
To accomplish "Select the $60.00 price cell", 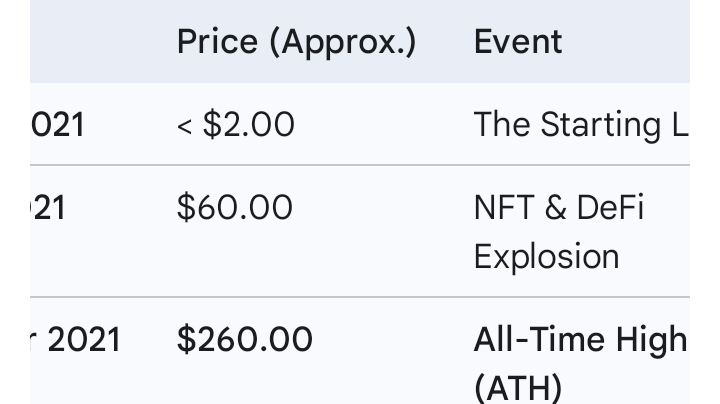I will 235,208.
